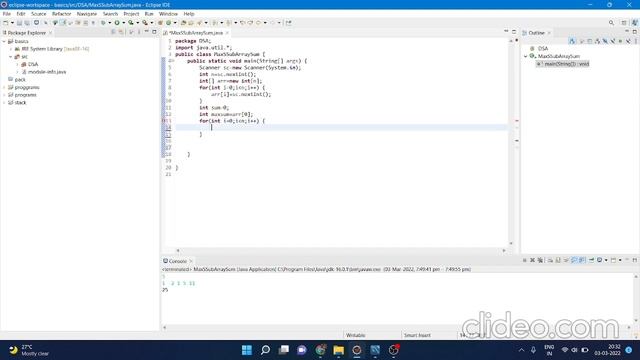Open the File menu

tap(7, 14)
